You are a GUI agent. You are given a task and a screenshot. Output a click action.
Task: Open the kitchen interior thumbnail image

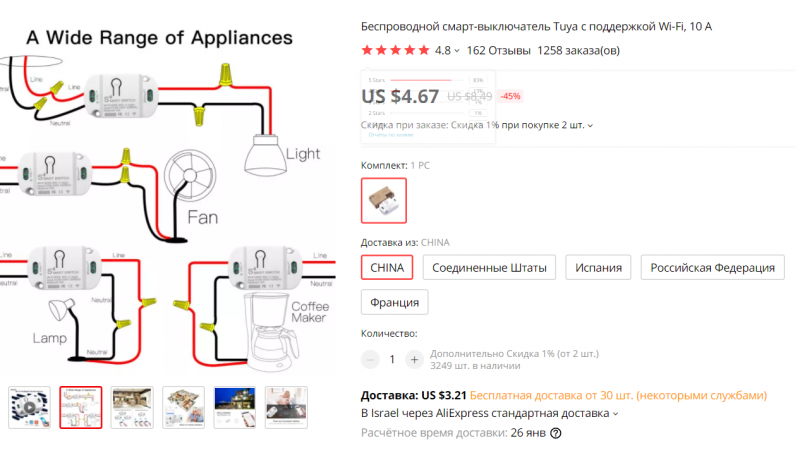tap(132, 408)
